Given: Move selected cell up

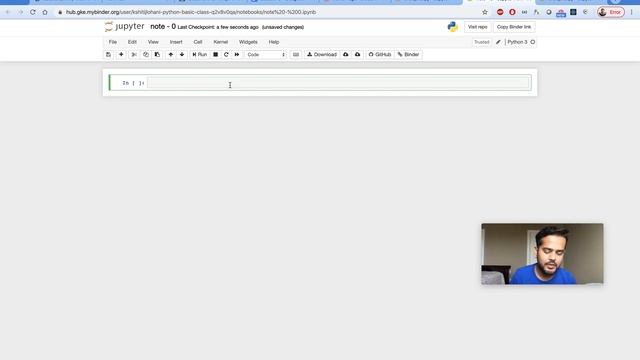Looking at the screenshot, I should tap(171, 54).
